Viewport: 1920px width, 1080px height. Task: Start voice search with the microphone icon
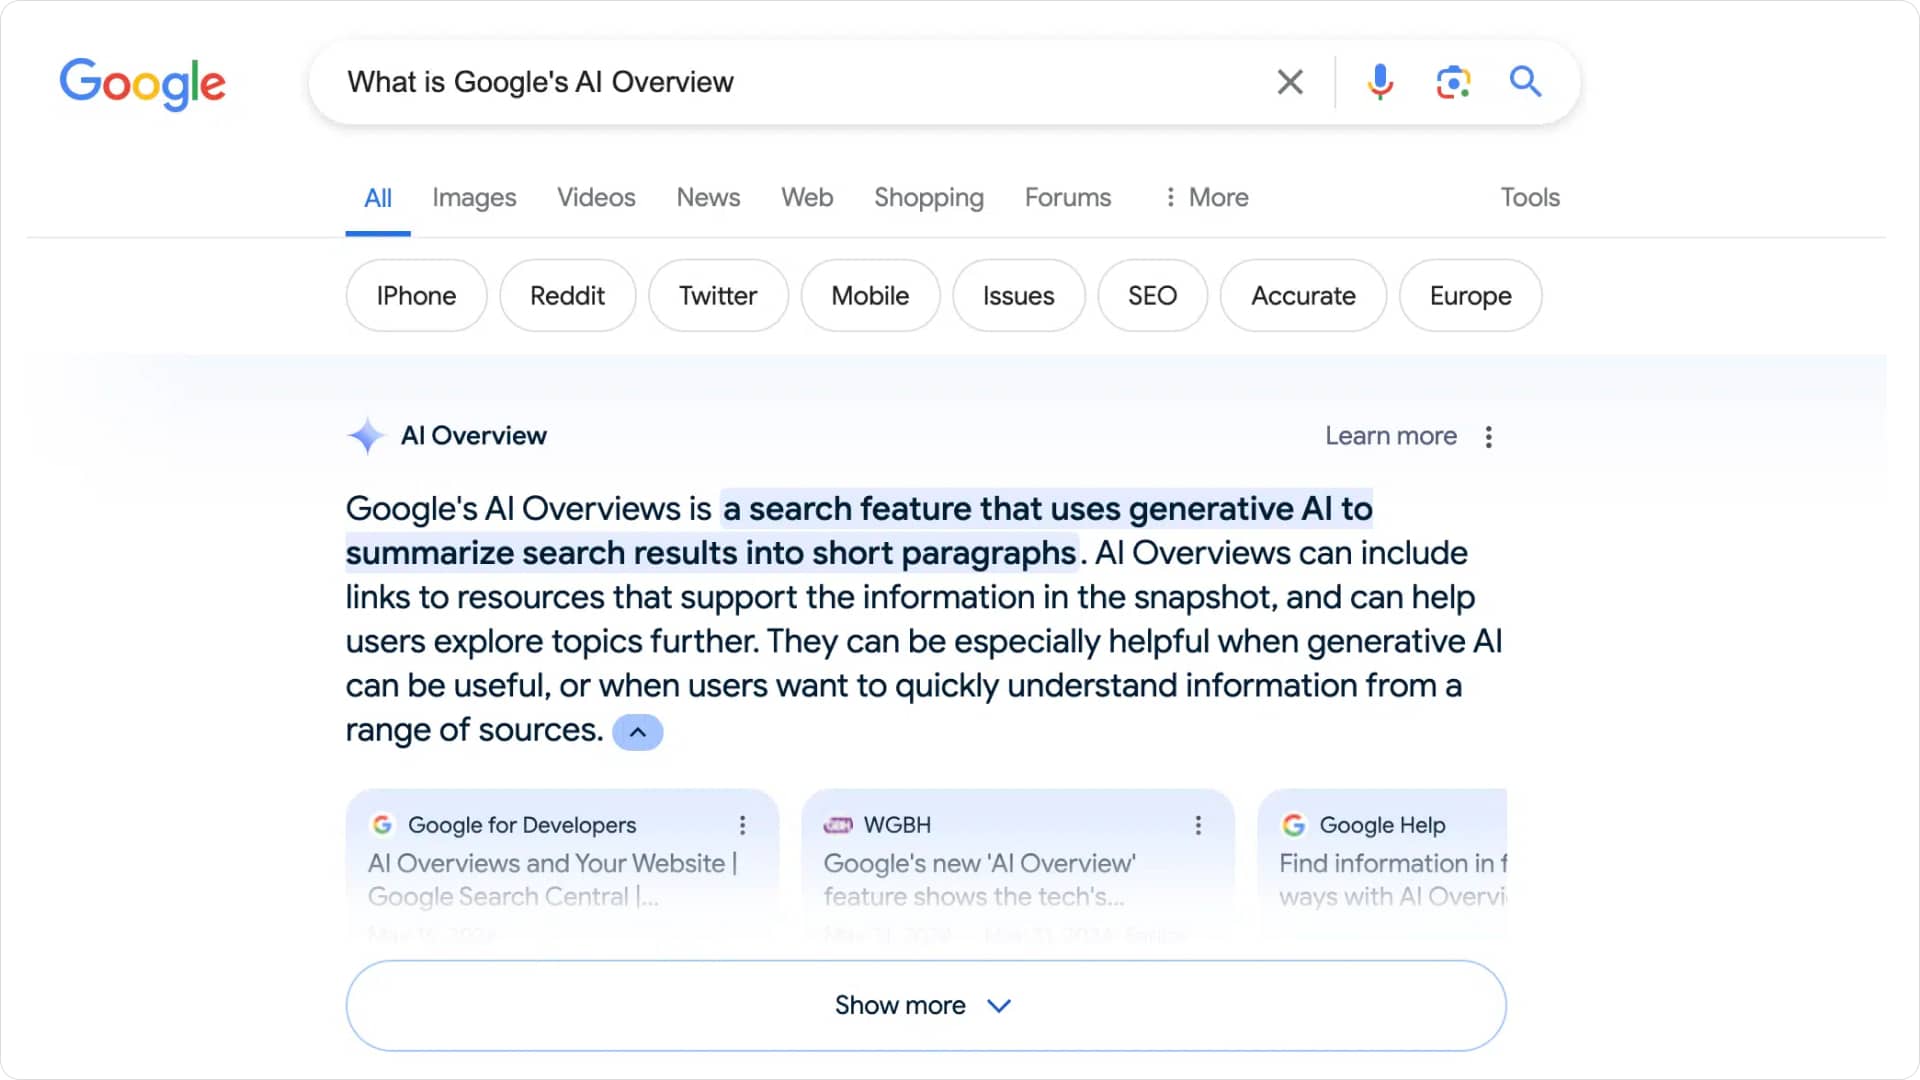pos(1380,82)
